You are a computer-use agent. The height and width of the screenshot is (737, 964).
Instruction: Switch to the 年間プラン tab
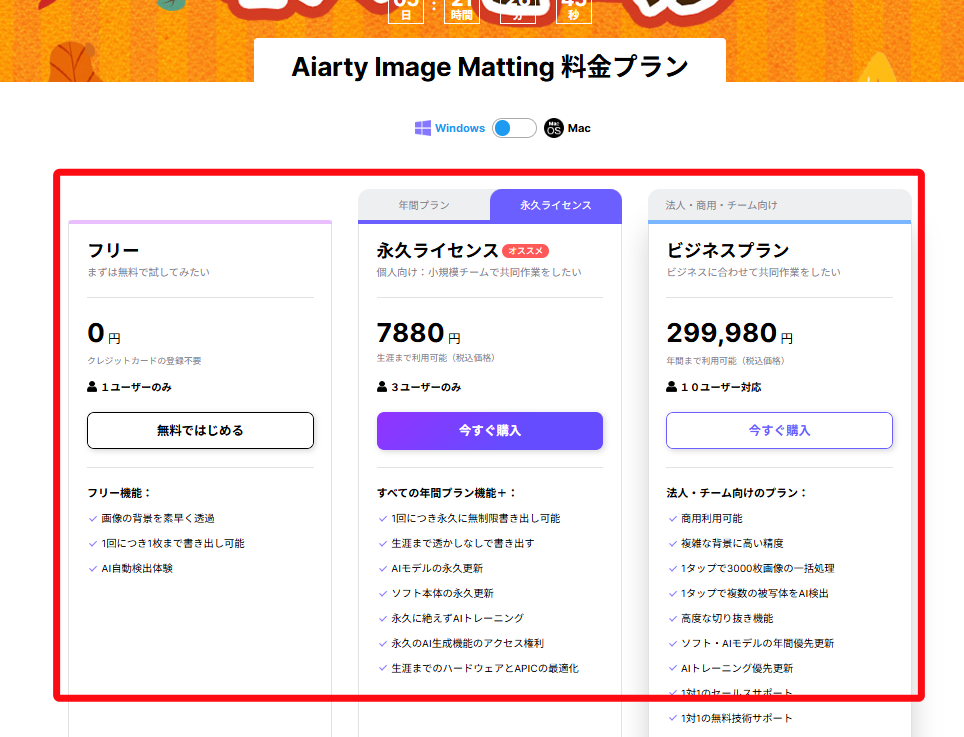pos(424,206)
